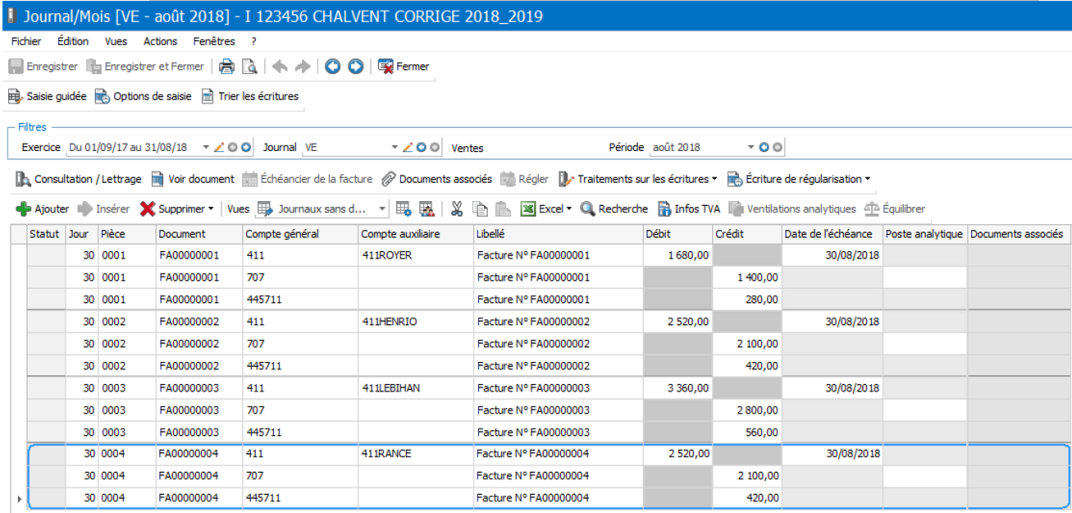The height and width of the screenshot is (513, 1072).
Task: Open the ? help menu
Action: 254,41
